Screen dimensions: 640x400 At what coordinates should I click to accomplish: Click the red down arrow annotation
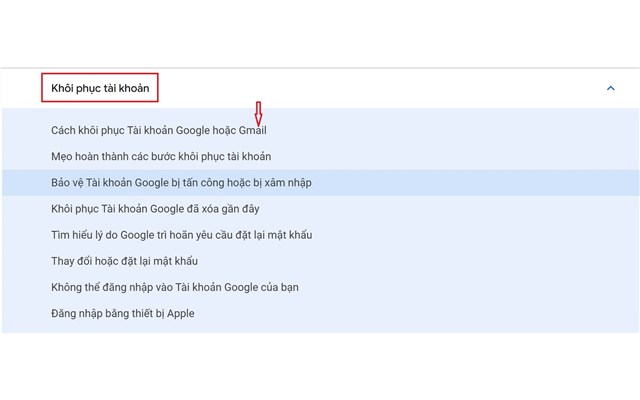coord(258,112)
